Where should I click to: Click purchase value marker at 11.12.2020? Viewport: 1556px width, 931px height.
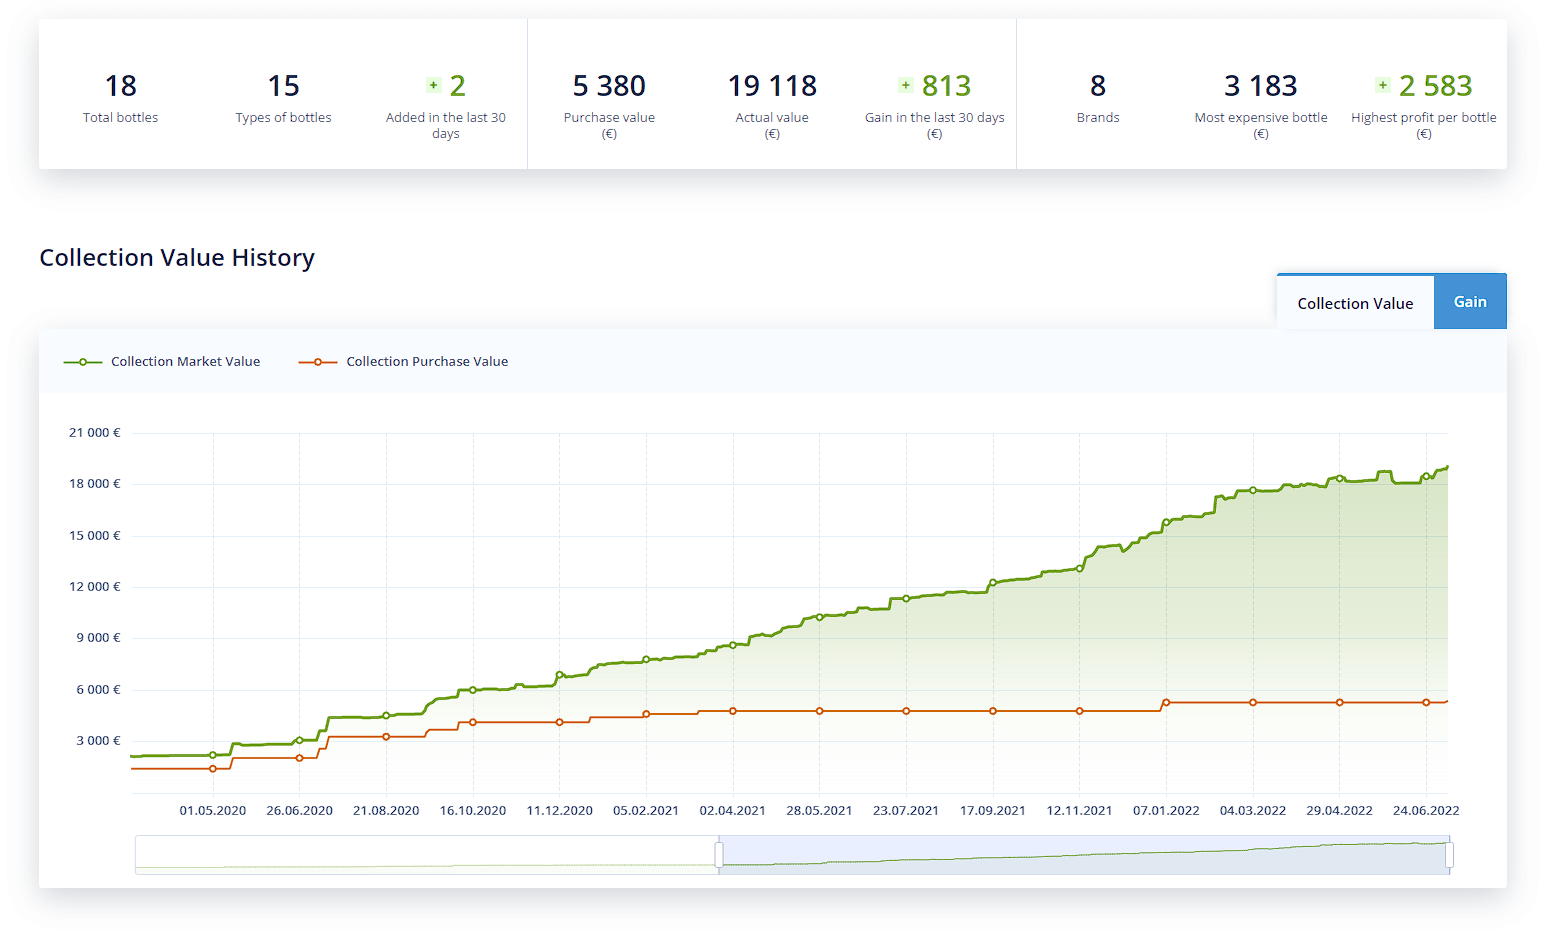[x=559, y=722]
